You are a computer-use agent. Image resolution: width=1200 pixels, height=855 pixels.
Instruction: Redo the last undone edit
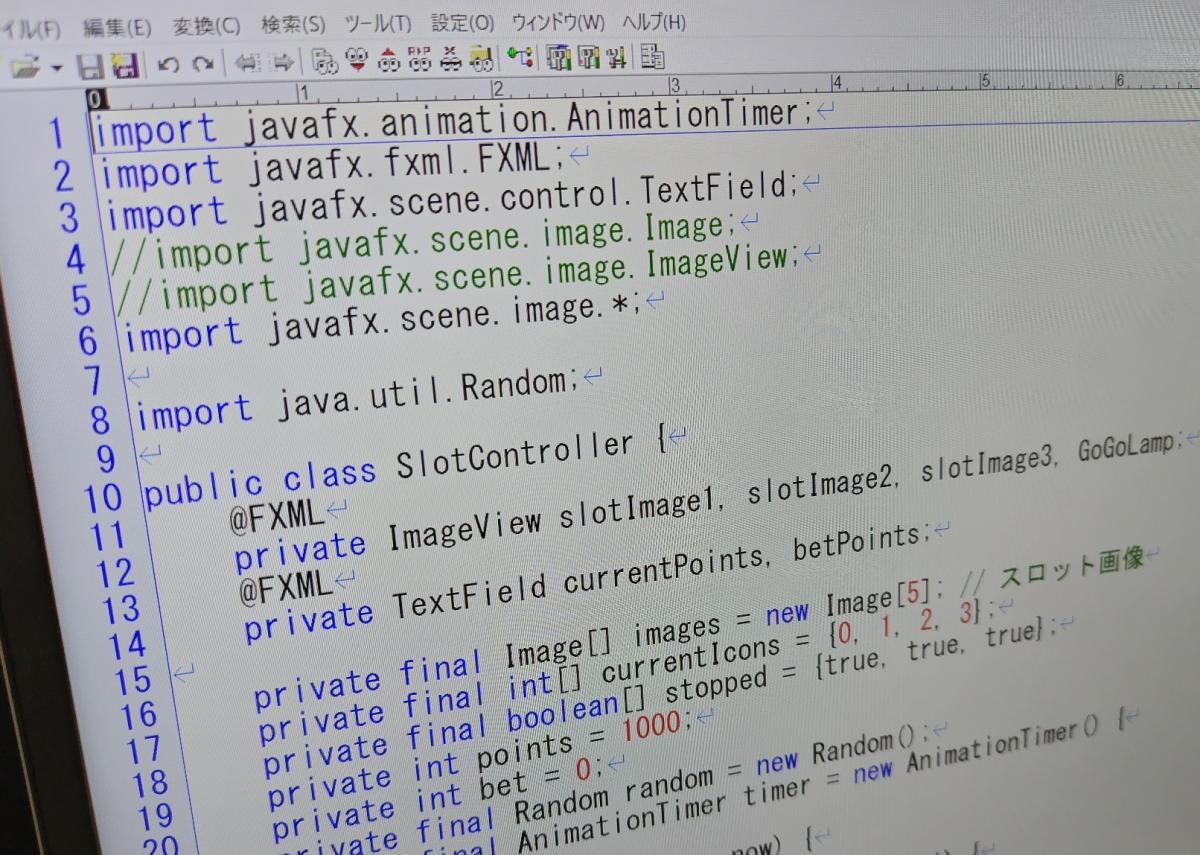click(203, 65)
